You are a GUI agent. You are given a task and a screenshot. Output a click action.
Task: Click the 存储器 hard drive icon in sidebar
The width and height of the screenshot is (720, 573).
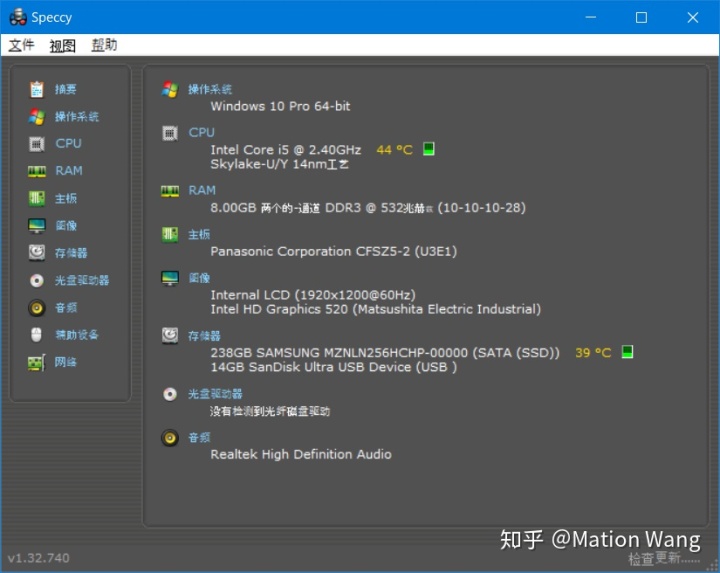tap(37, 253)
